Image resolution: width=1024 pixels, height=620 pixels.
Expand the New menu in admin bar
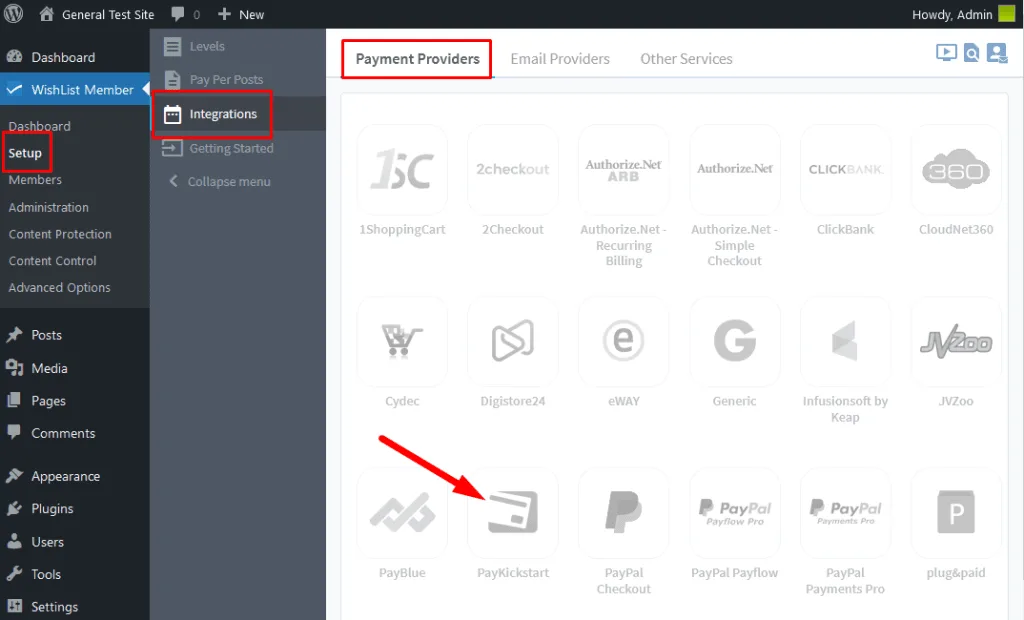(x=240, y=14)
